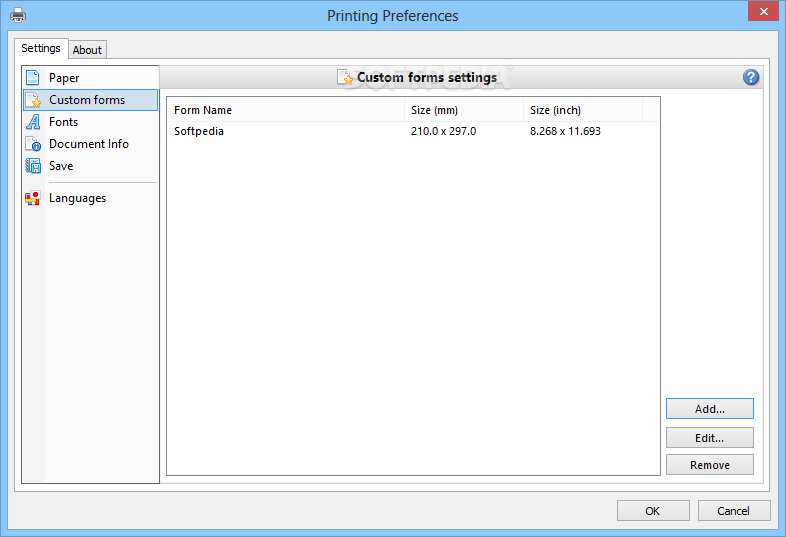Viewport: 786px width, 537px height.
Task: Sort by the Size (mm) column header
Action: [x=464, y=110]
